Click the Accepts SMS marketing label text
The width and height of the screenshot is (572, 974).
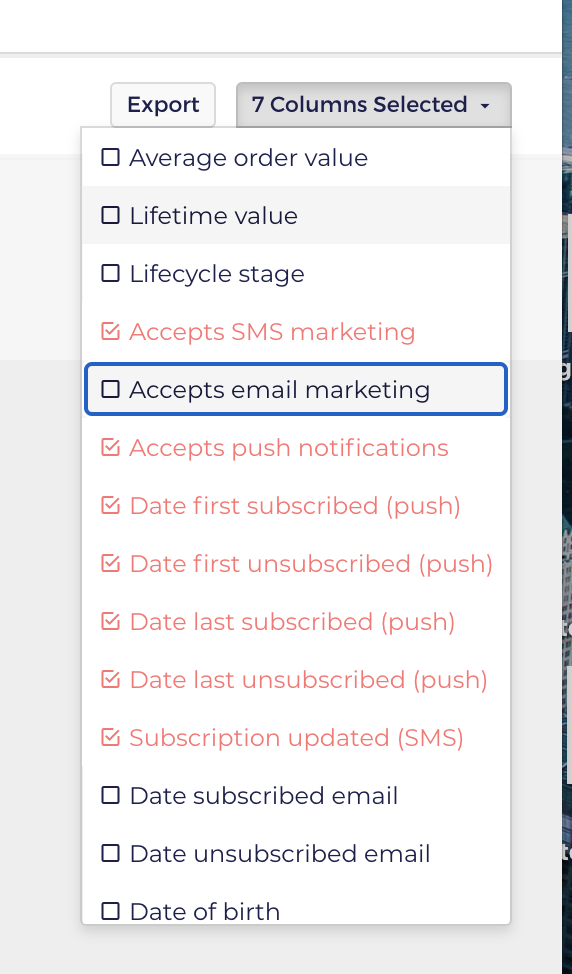tap(272, 332)
